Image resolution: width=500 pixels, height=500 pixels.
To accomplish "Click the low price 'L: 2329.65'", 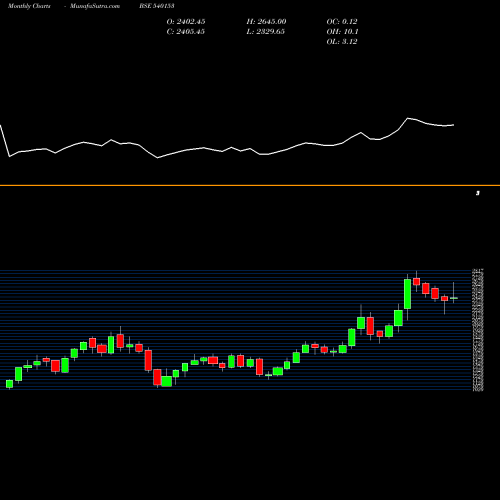I will pos(265,32).
